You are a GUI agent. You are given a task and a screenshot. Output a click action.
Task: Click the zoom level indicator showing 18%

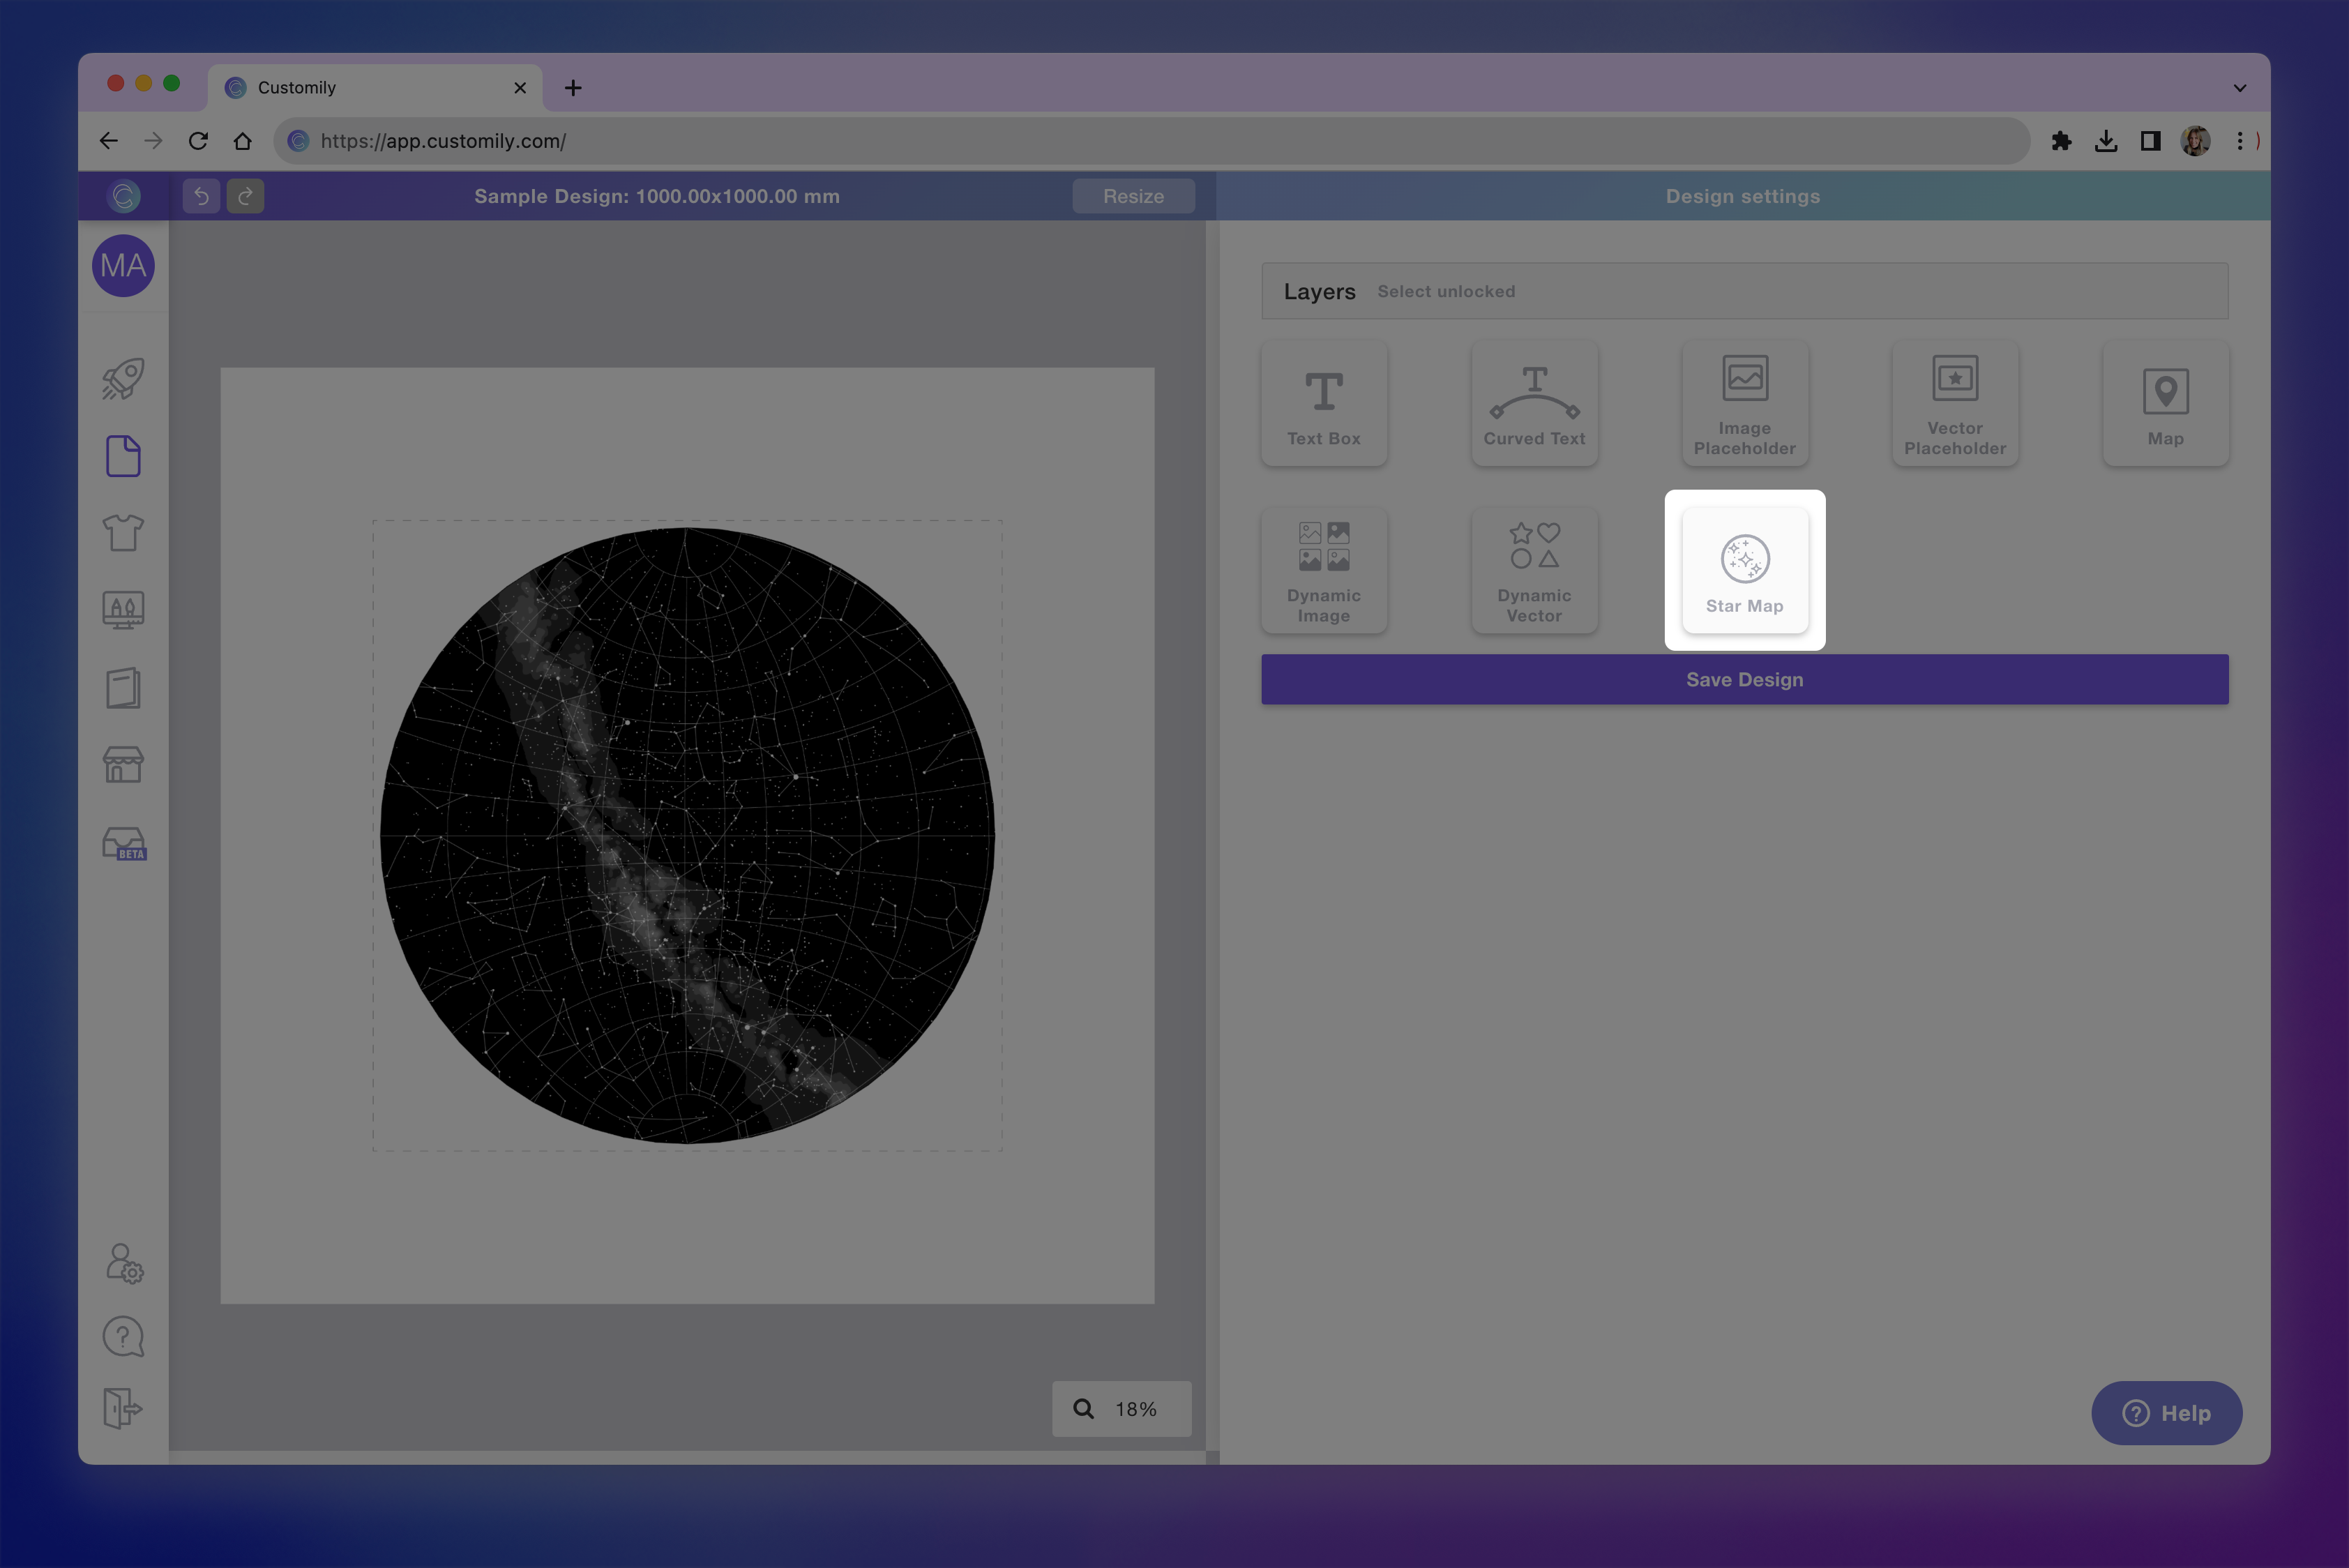click(x=1121, y=1409)
